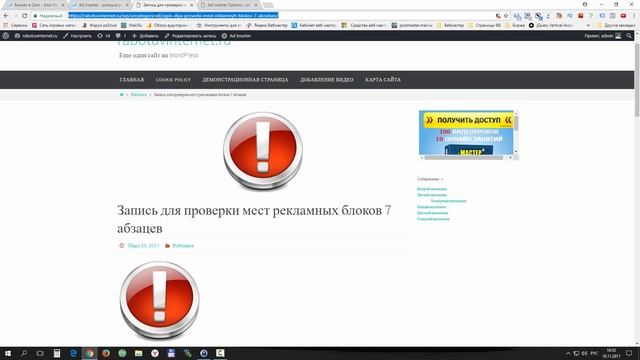Screen dimensions: 640x360
Task: Open the Вебмастер bookmarks folder
Action: point(450,25)
